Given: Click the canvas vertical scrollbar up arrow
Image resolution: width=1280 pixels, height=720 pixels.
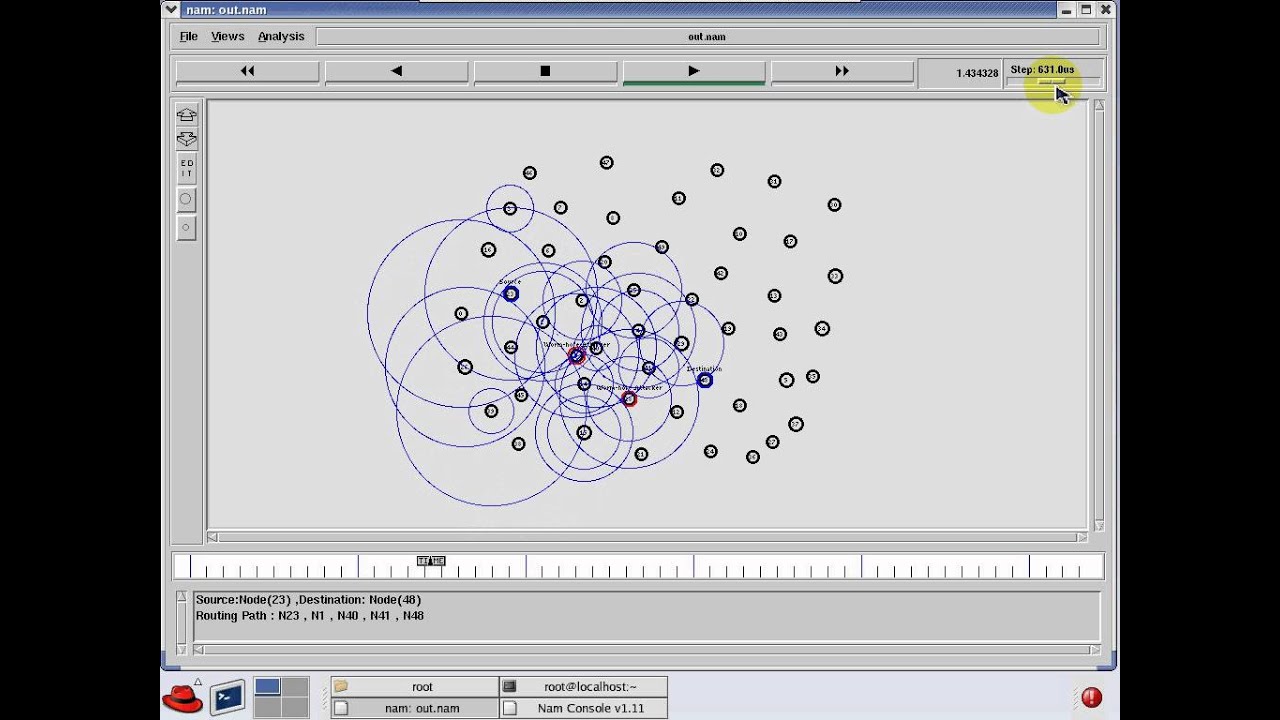Looking at the screenshot, I should [1099, 105].
